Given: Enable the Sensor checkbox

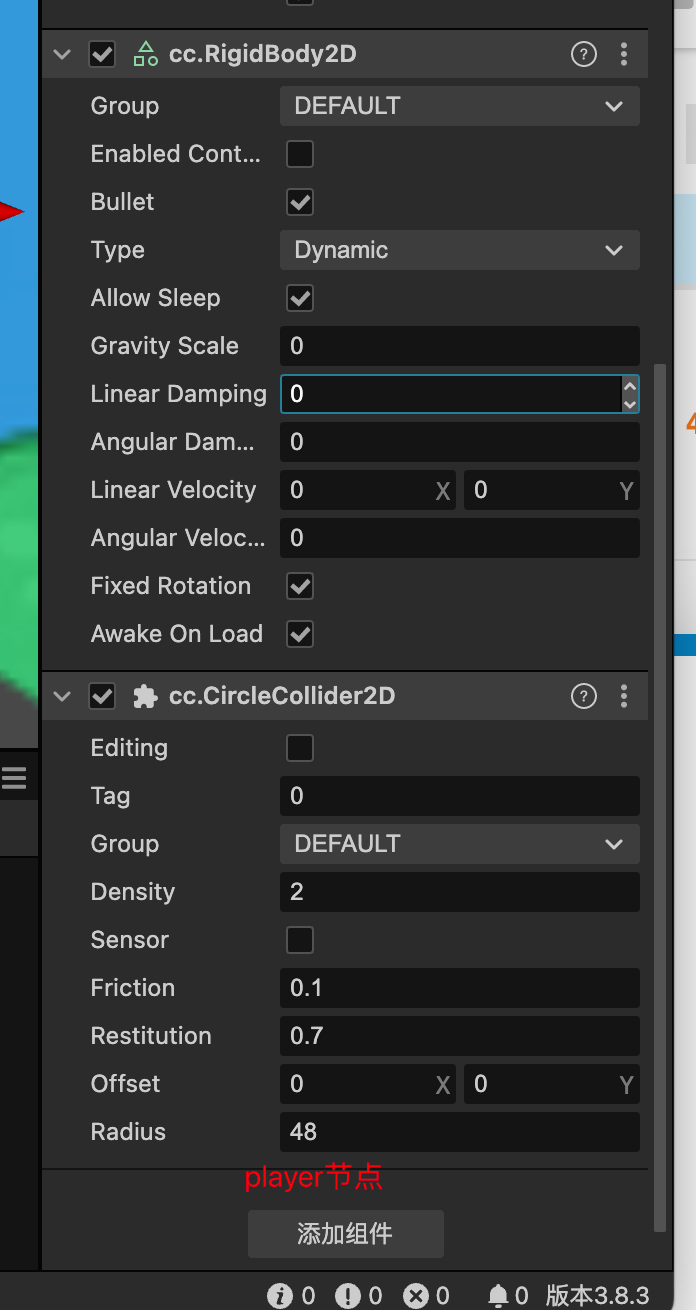Looking at the screenshot, I should point(300,940).
